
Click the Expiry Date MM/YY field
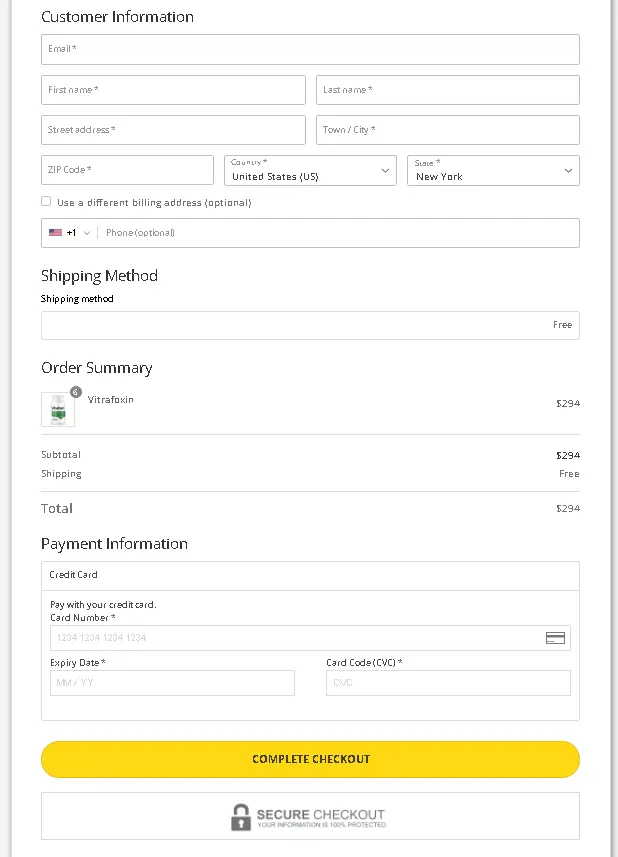[171, 682]
